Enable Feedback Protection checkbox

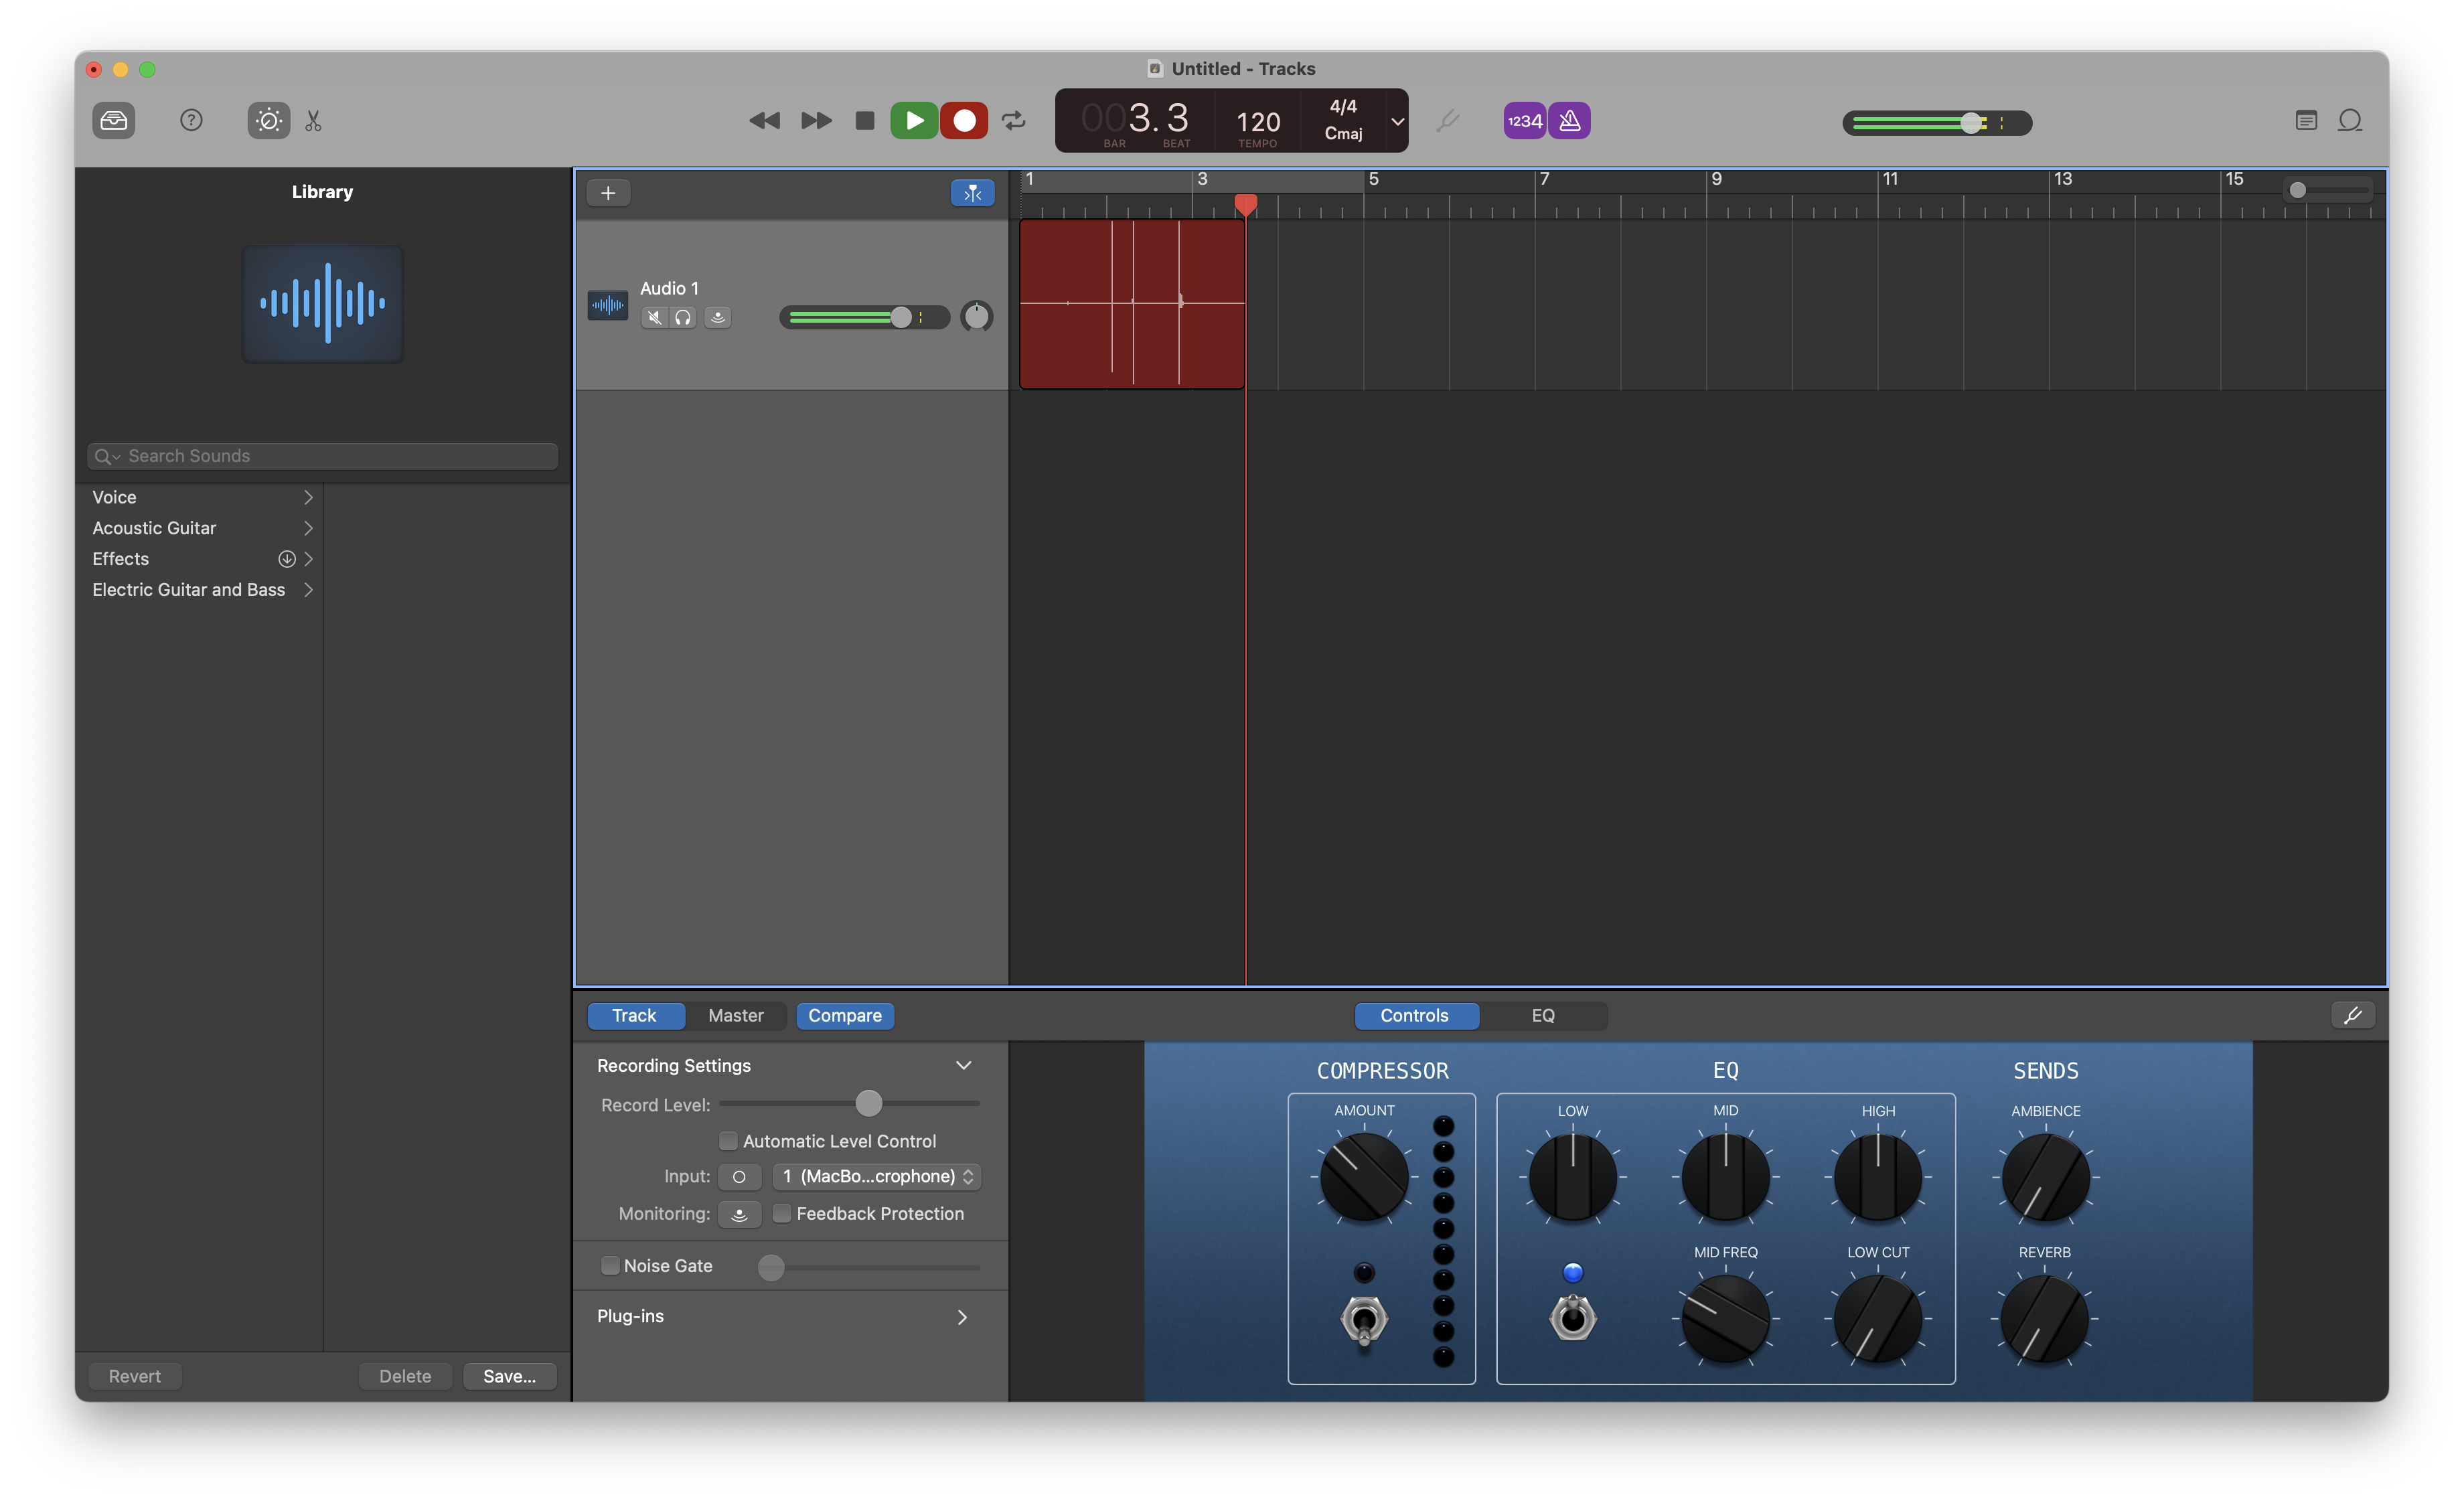(782, 1213)
